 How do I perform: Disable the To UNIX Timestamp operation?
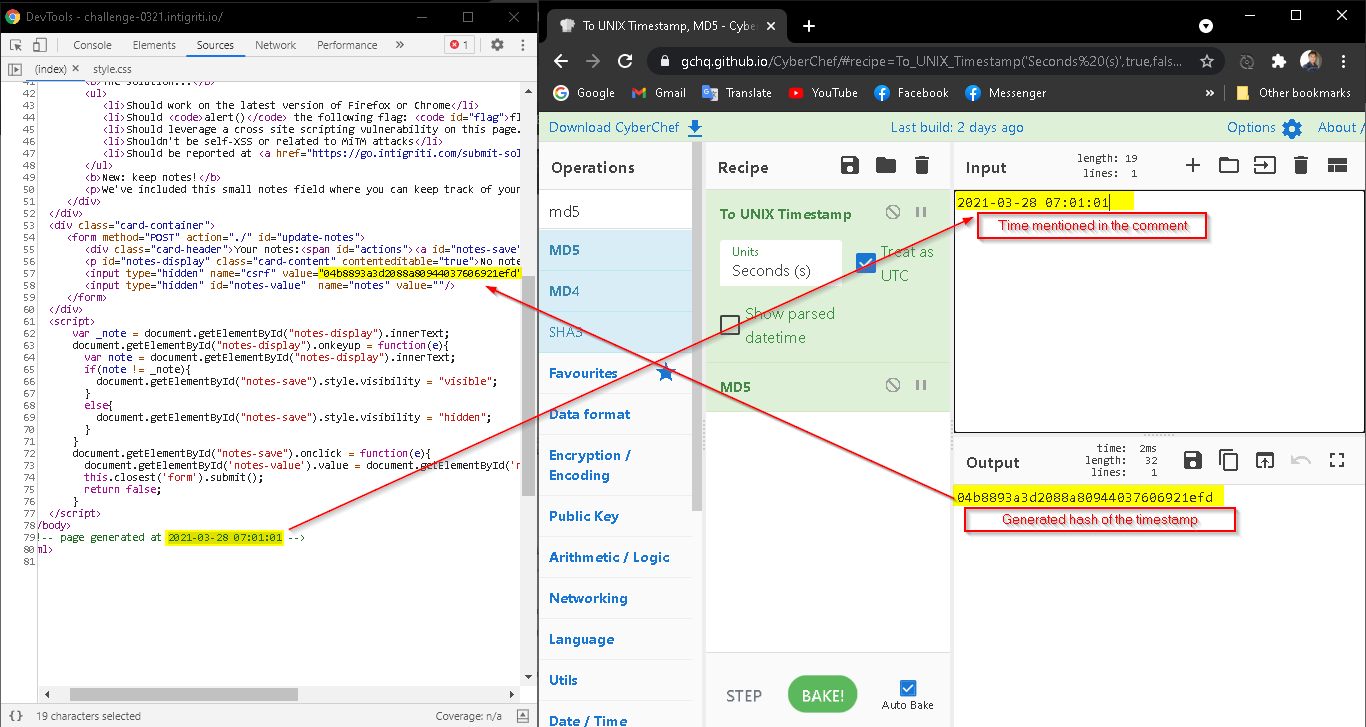pos(893,213)
